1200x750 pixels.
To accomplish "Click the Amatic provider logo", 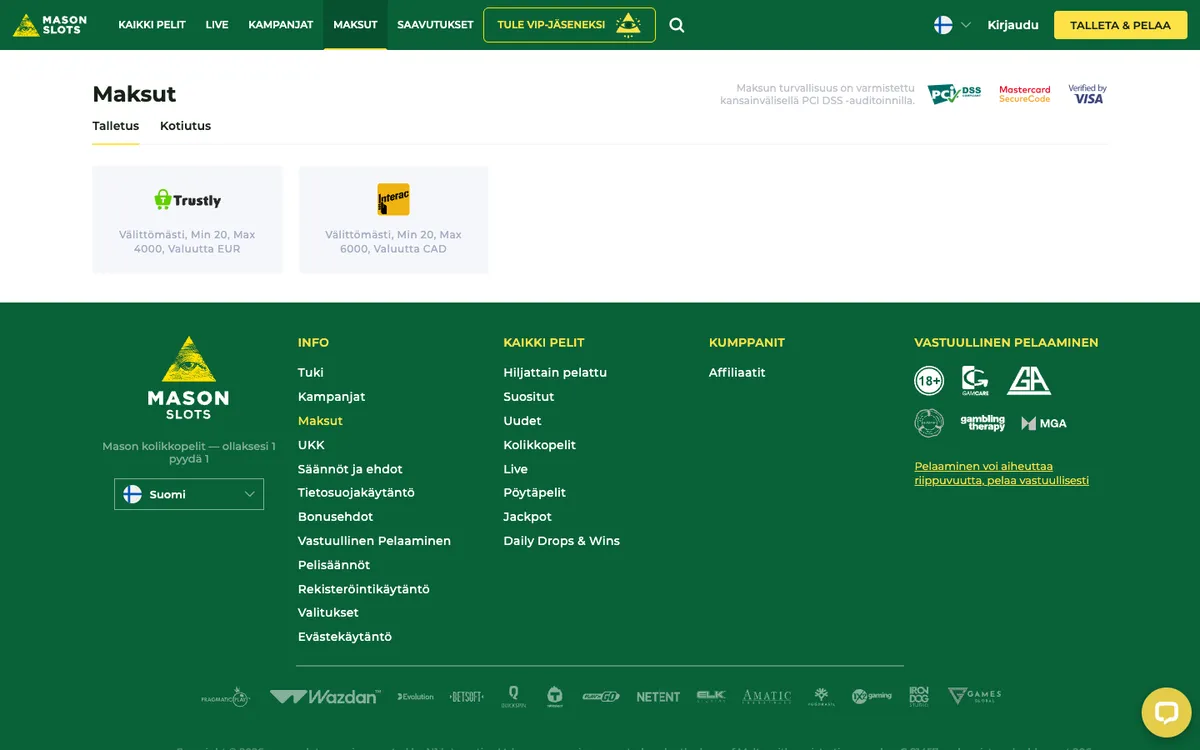I will [767, 697].
